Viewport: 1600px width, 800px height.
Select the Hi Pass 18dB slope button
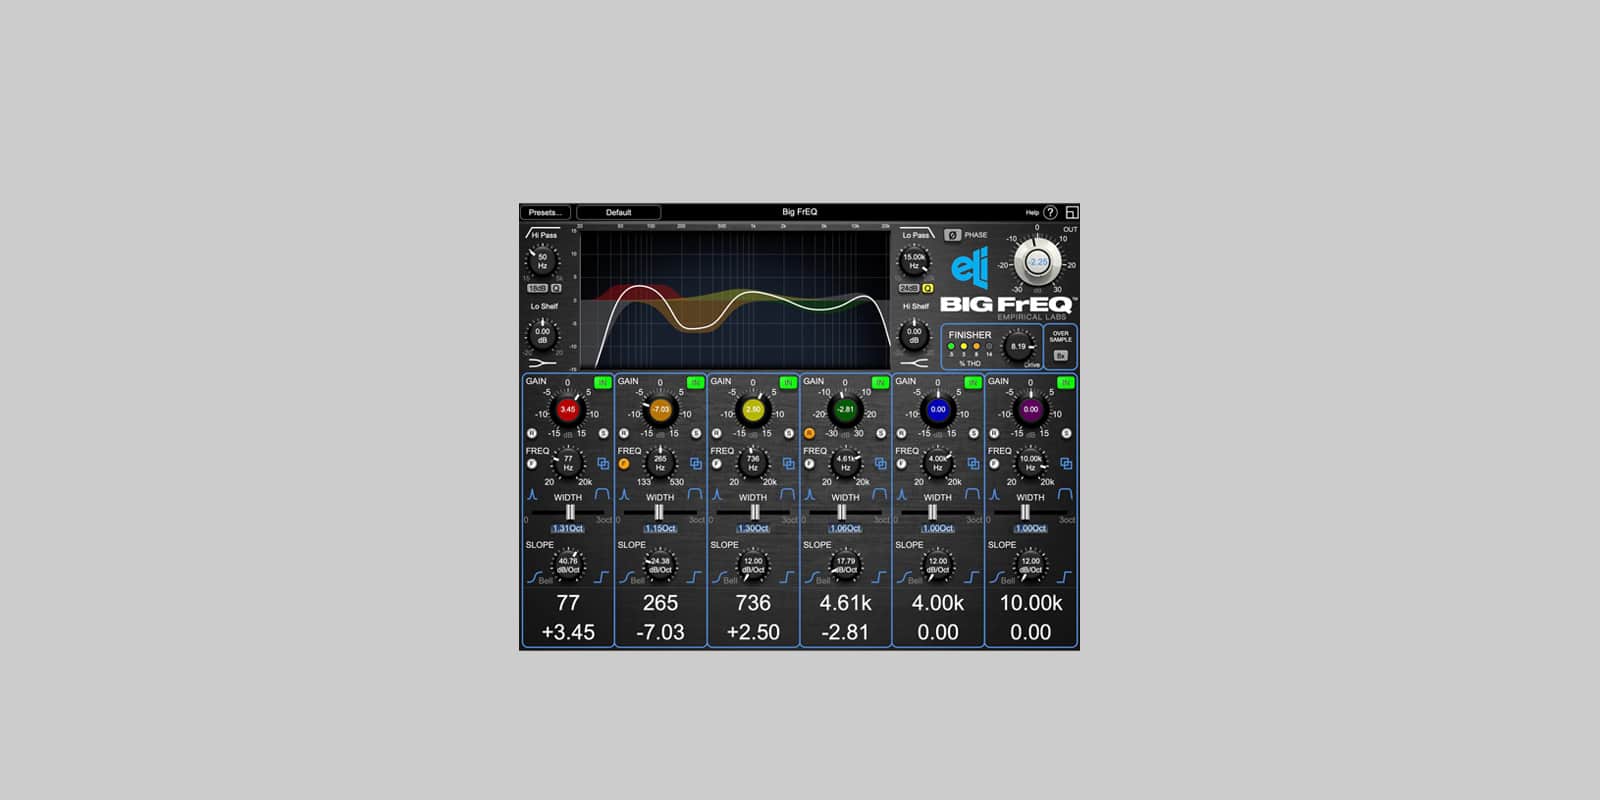coord(537,288)
